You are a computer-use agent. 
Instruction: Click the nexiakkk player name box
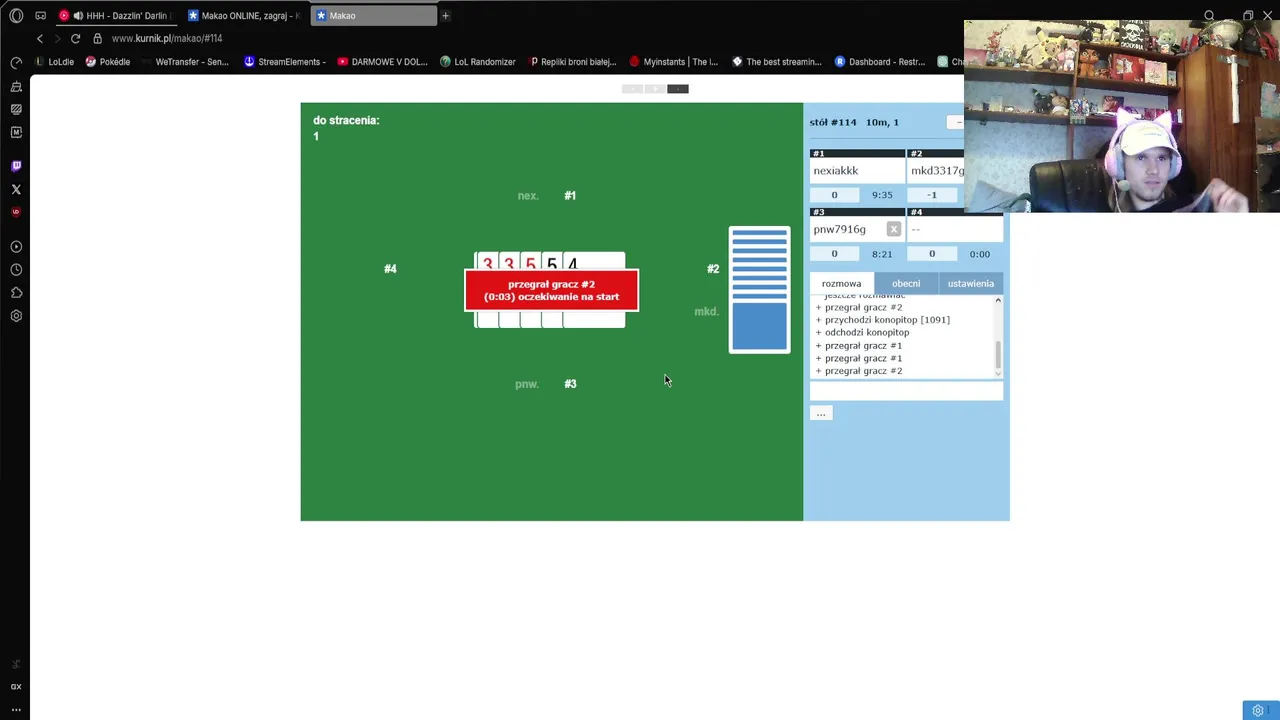click(857, 171)
